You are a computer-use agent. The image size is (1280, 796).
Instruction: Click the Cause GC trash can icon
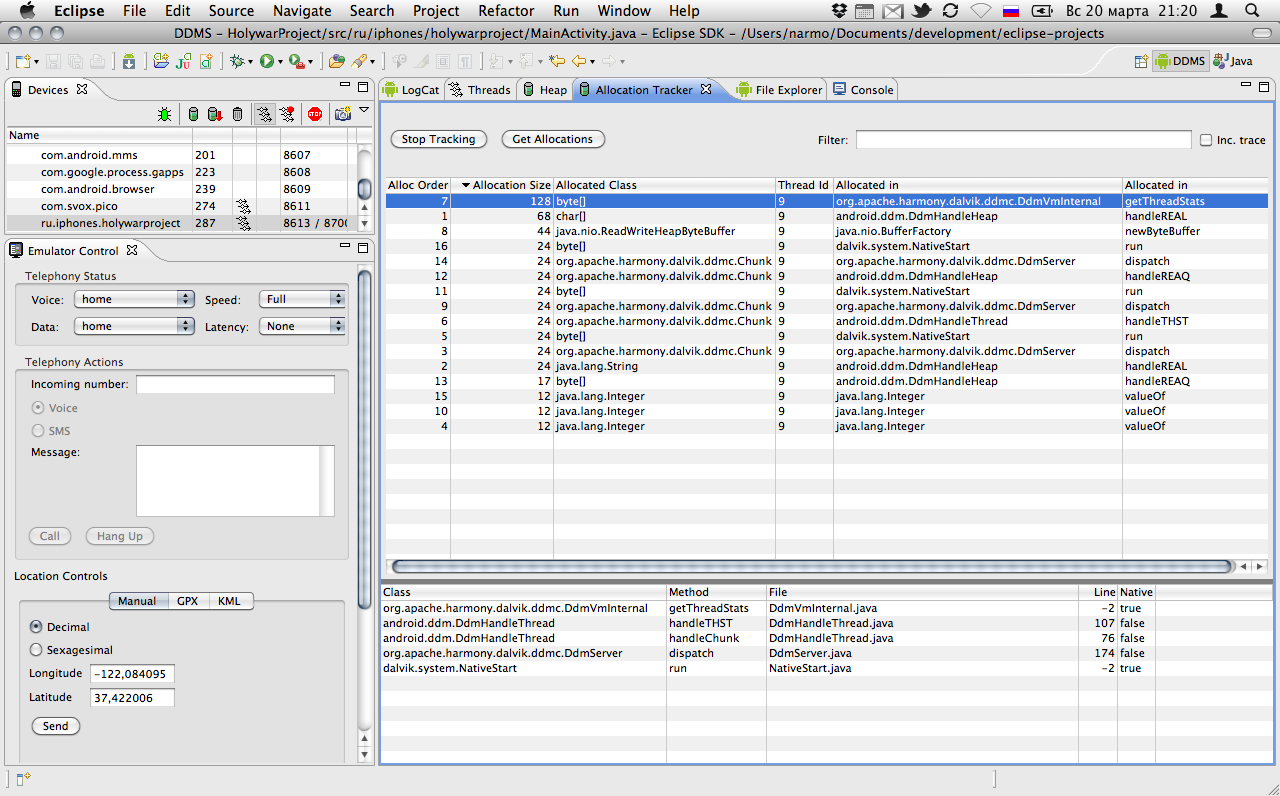point(237,114)
